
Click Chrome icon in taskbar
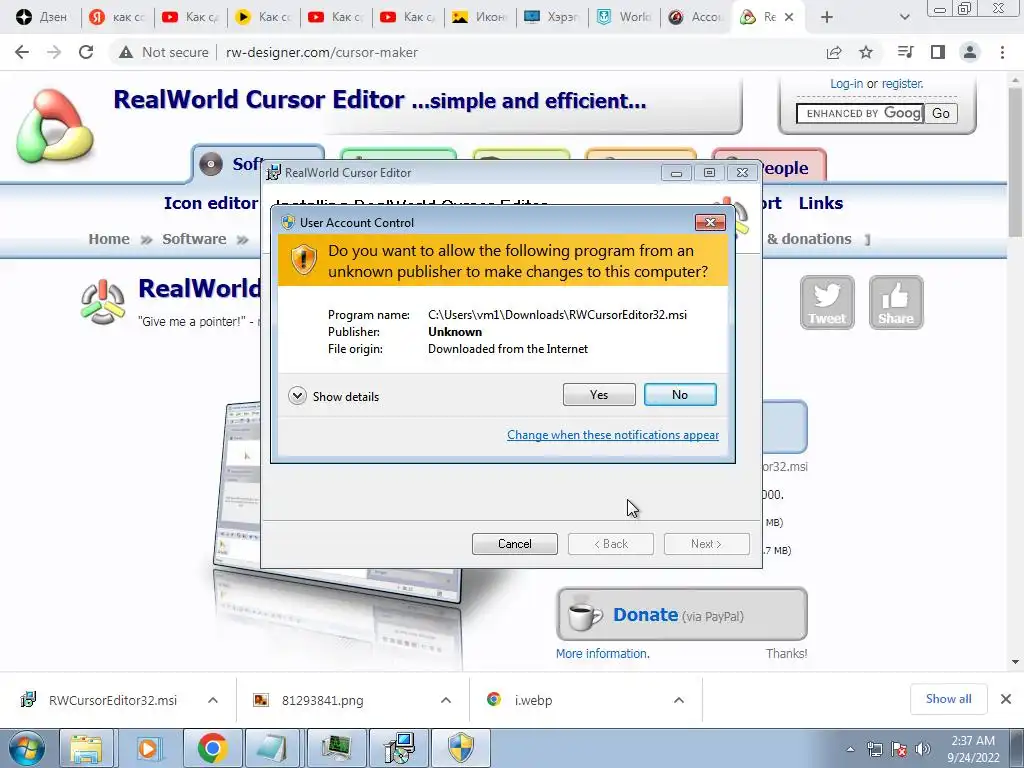click(x=212, y=748)
